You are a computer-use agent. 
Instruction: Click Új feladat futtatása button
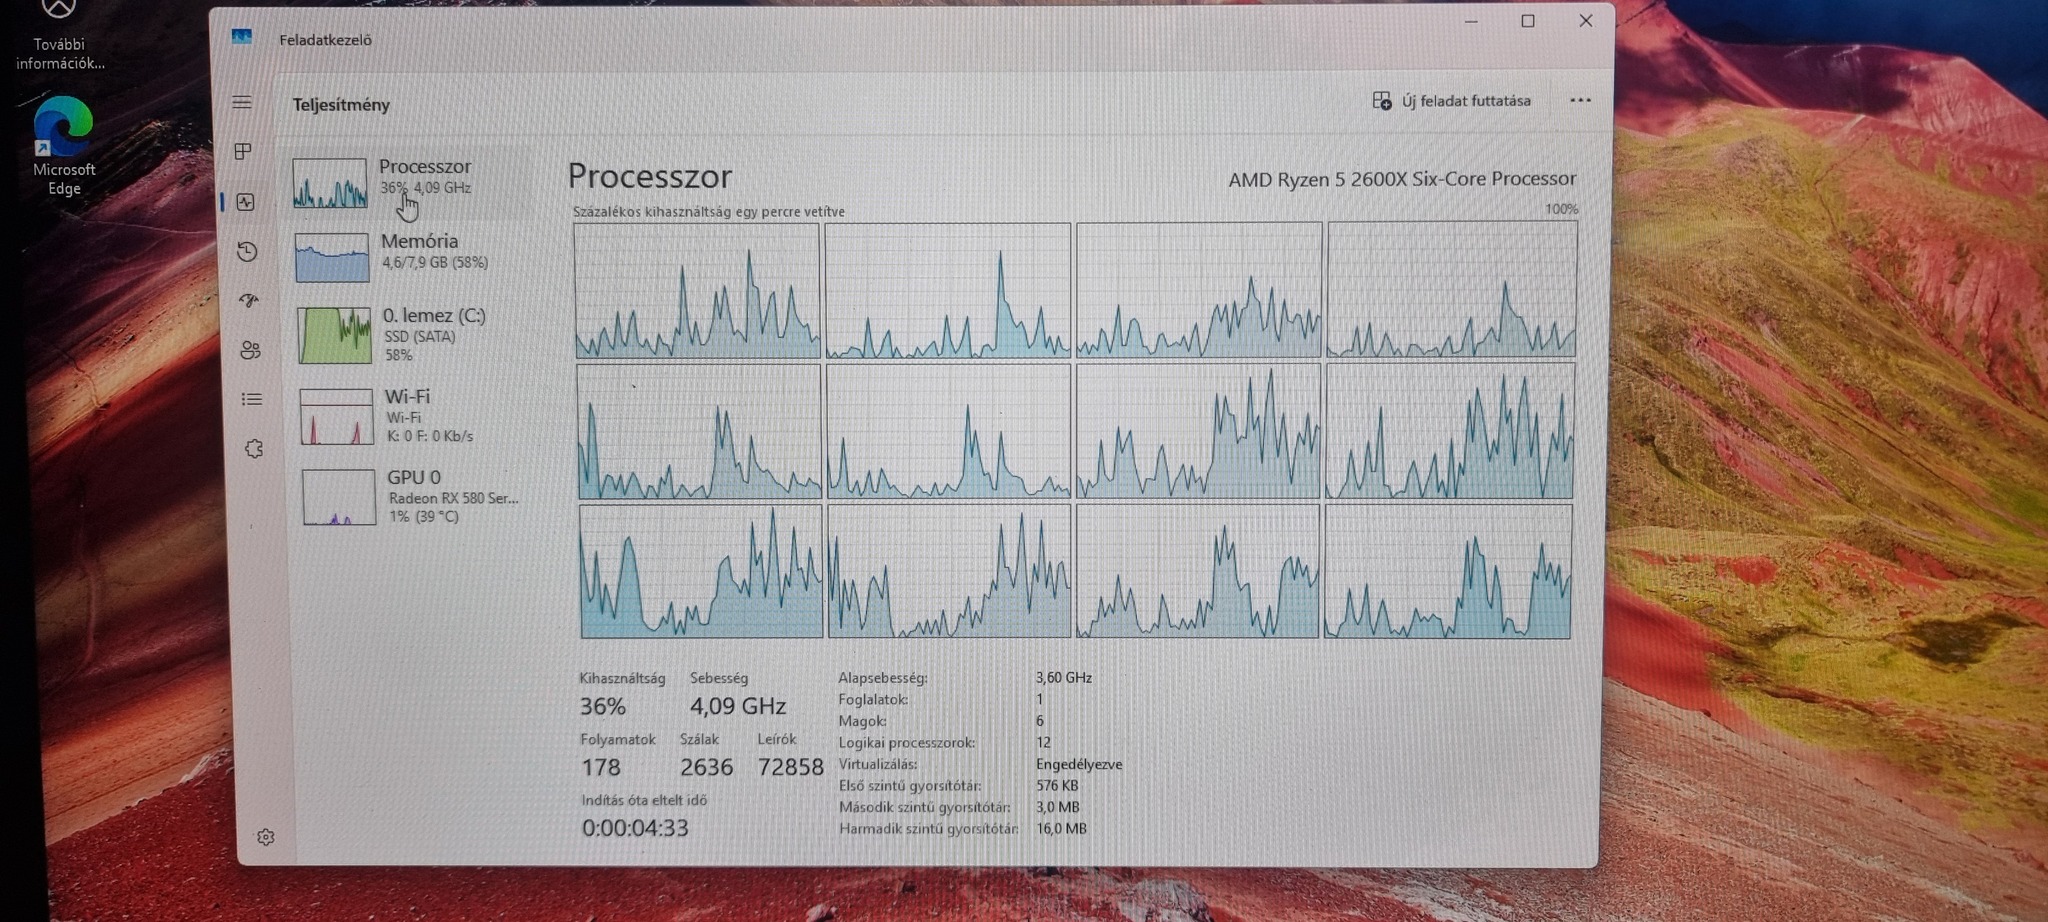point(1452,101)
